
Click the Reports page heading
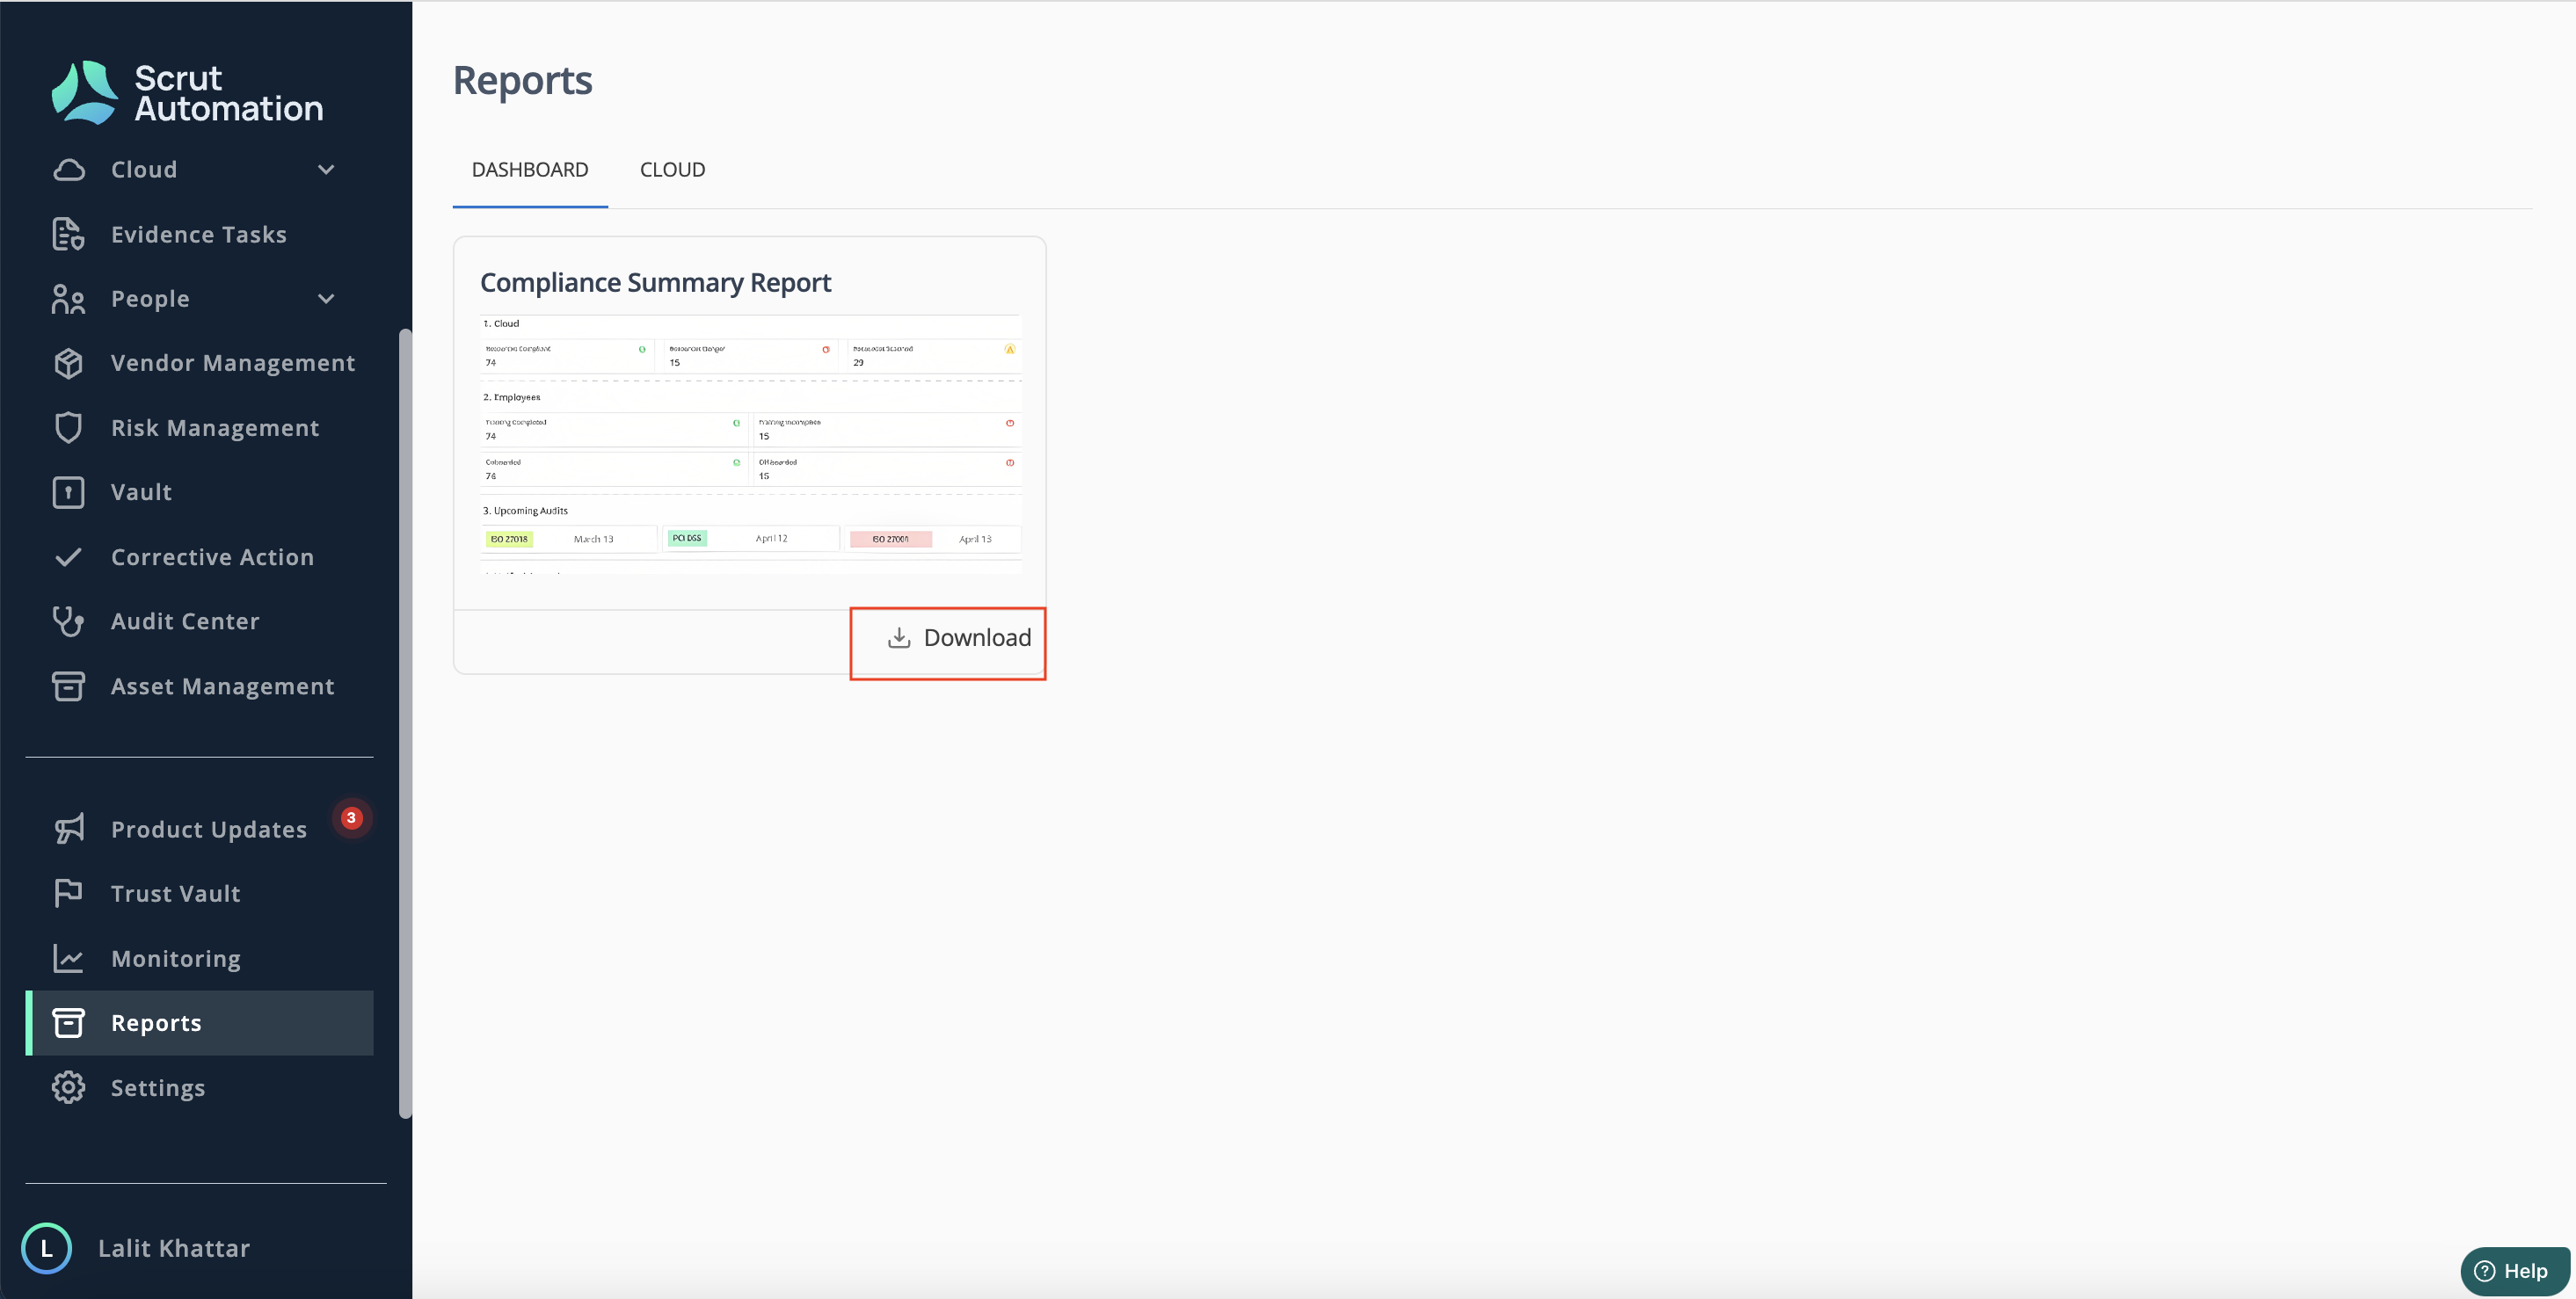(x=523, y=80)
